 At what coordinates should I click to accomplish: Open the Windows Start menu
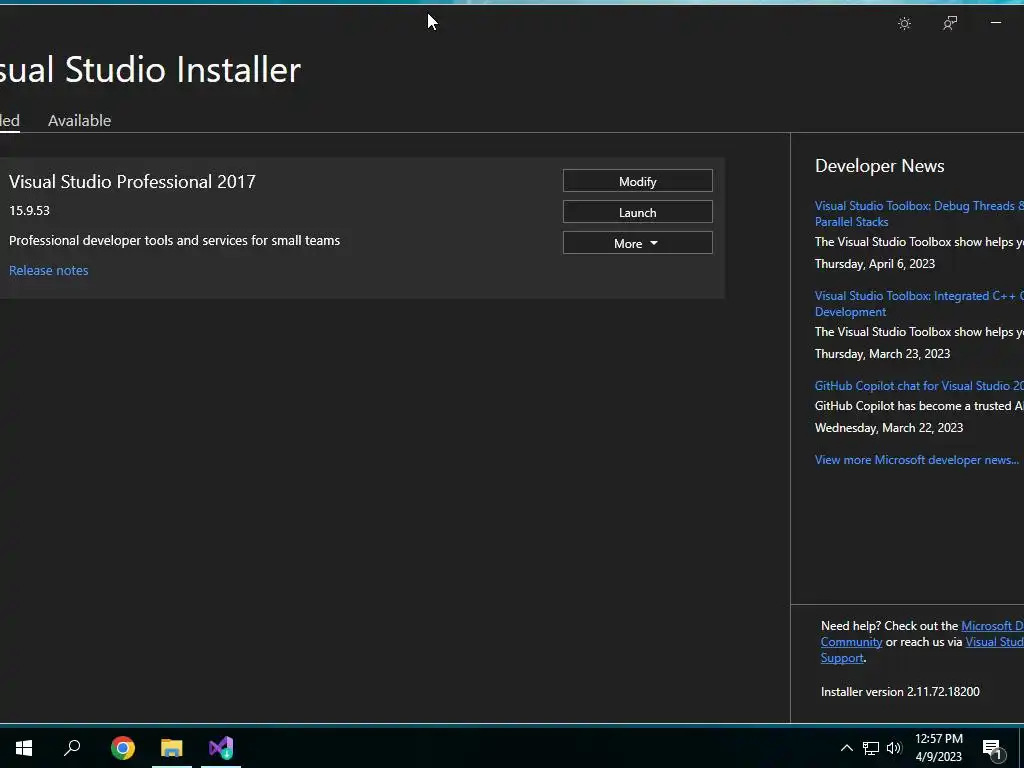[x=24, y=748]
